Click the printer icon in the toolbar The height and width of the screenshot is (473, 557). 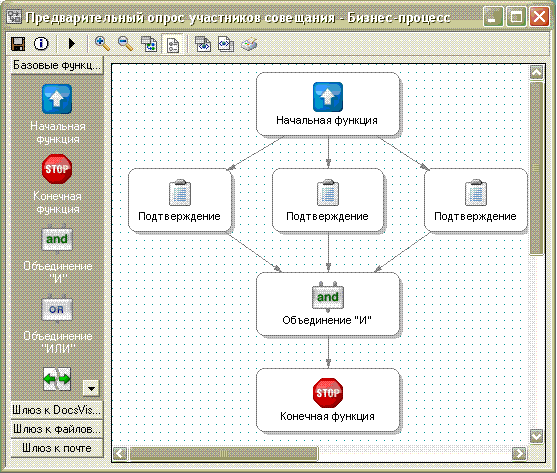tap(249, 44)
